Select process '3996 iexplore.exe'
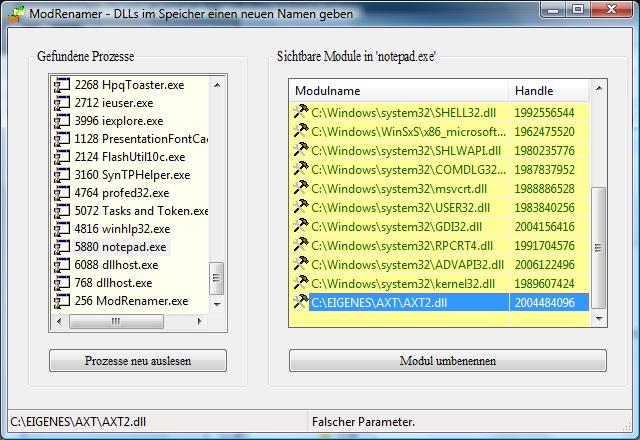The height and width of the screenshot is (440, 640). point(118,121)
